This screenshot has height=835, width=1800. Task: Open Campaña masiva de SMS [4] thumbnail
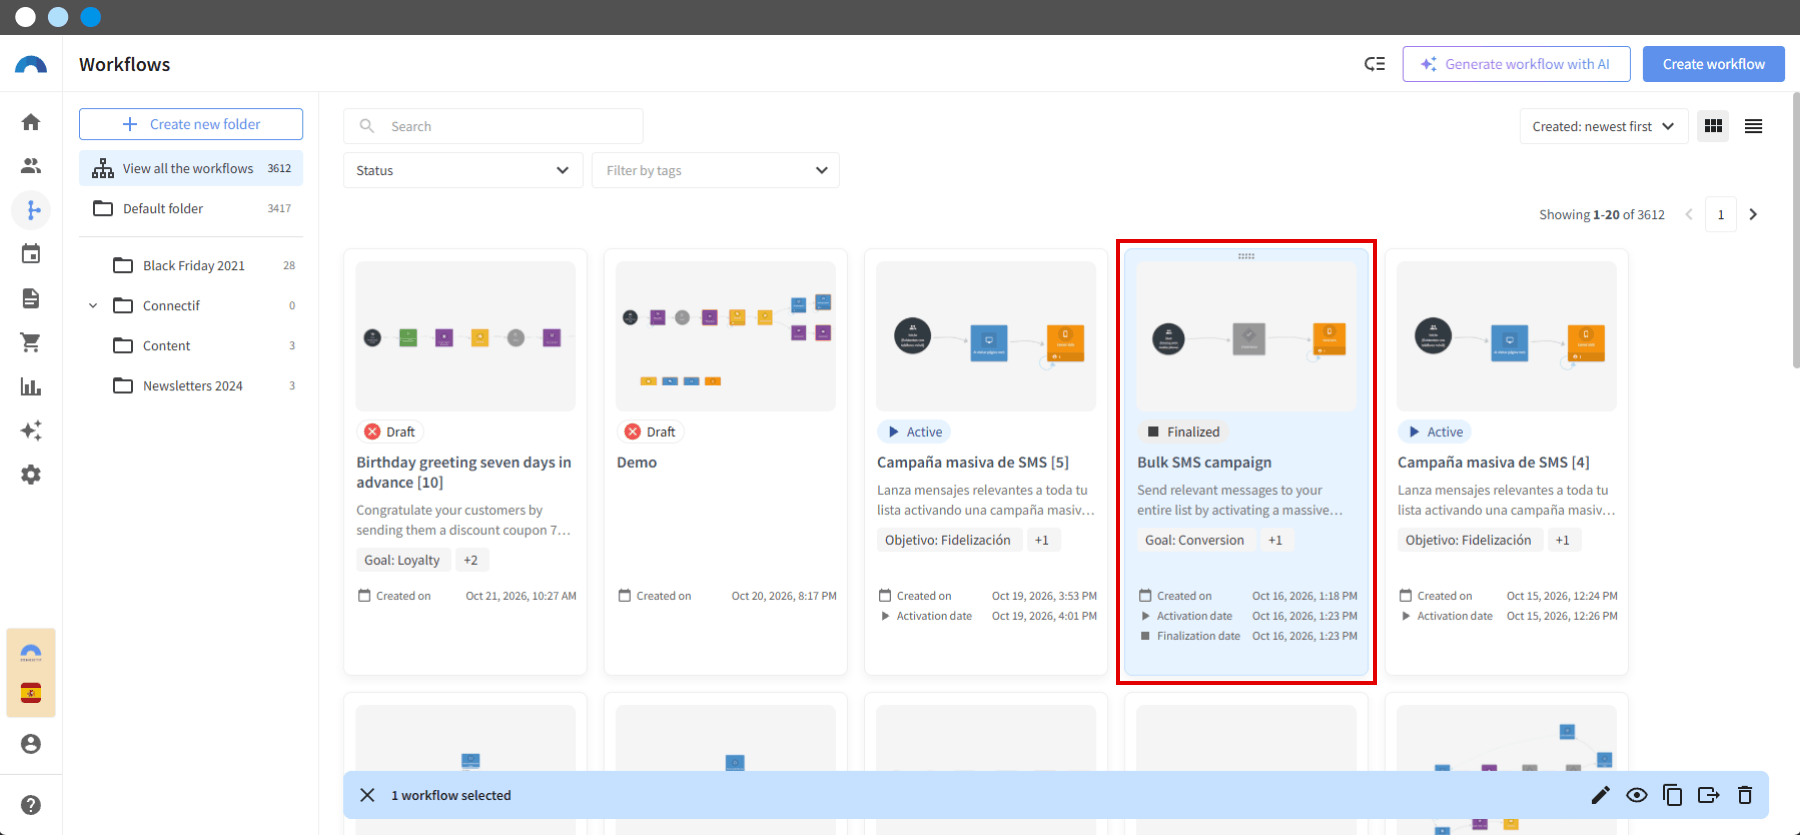click(x=1506, y=336)
